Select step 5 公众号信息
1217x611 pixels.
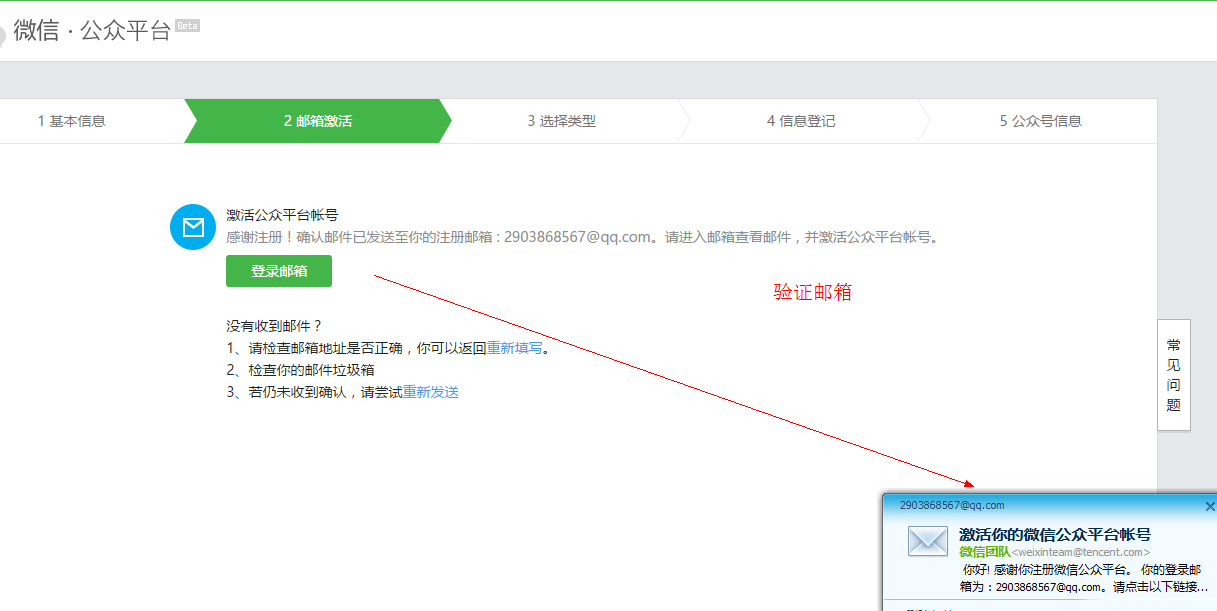coord(1040,121)
